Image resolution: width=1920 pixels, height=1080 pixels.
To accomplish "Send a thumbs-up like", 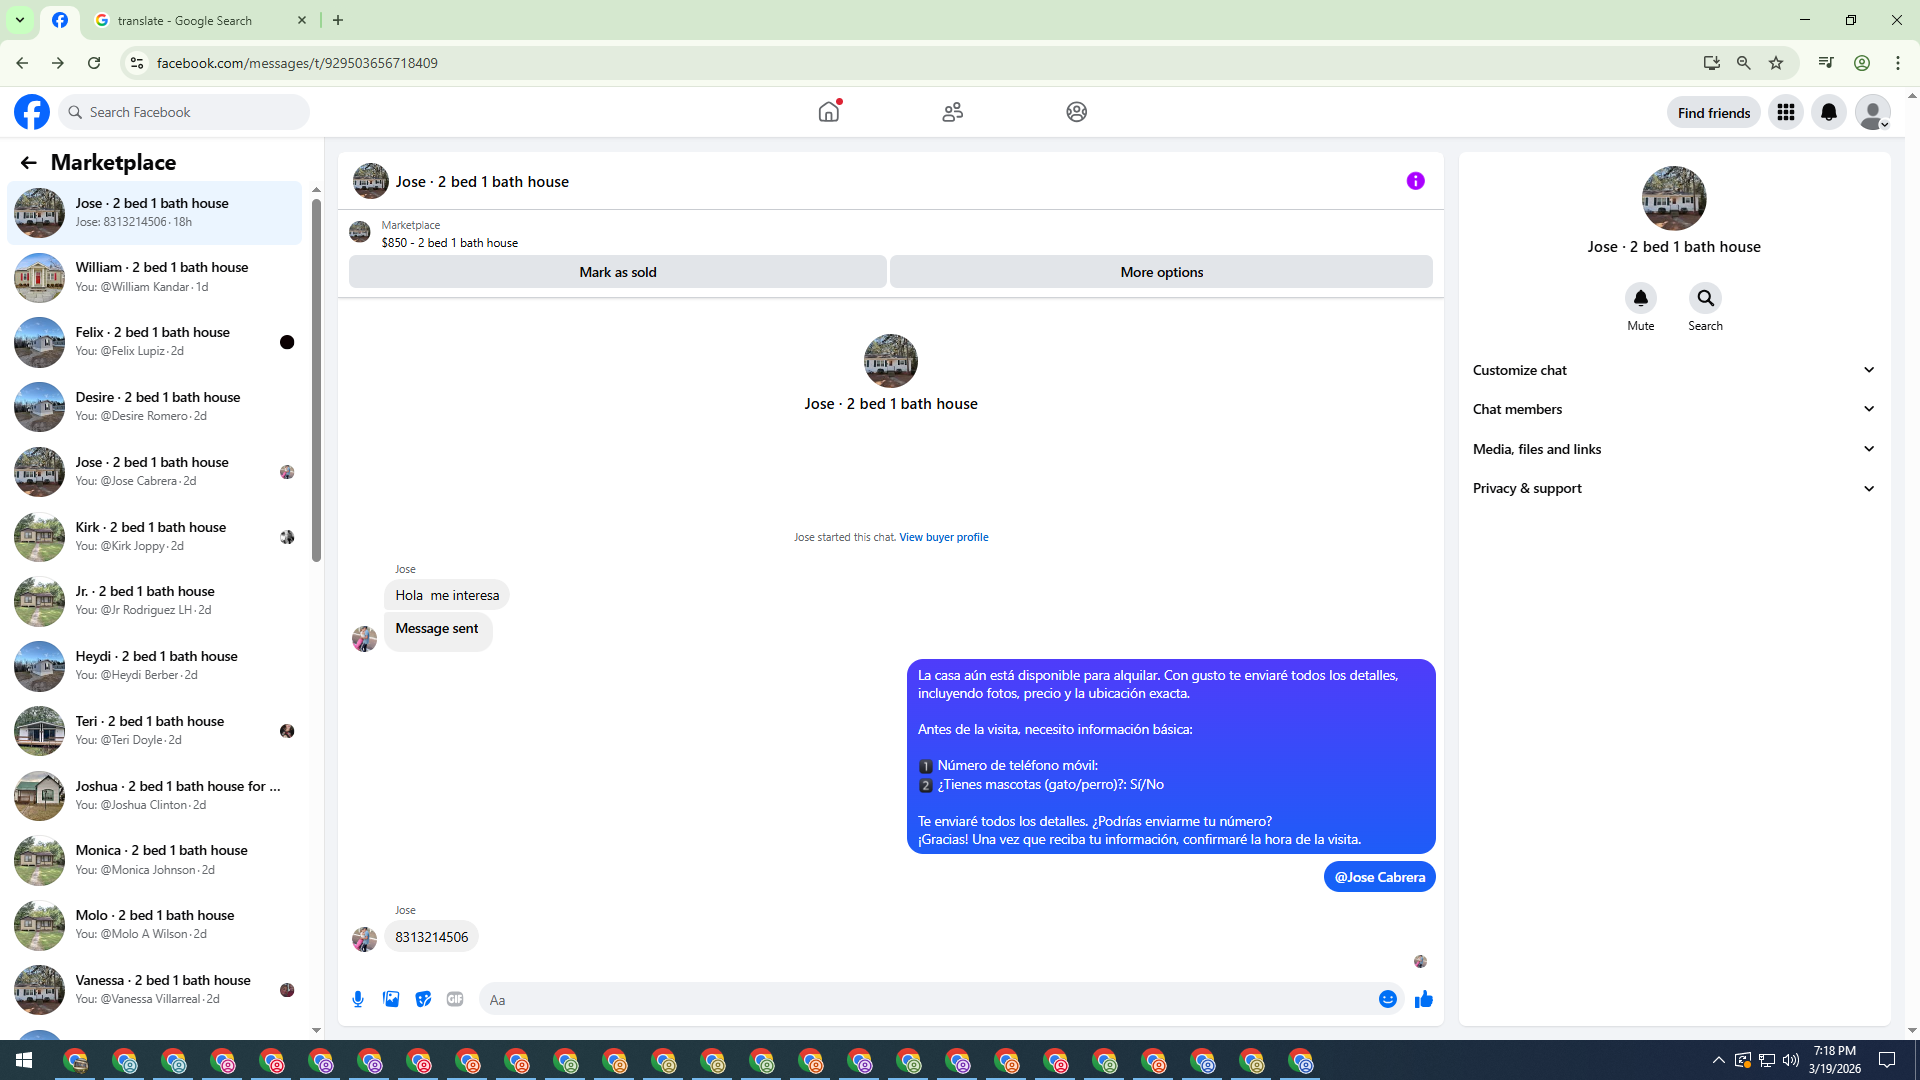I will (1424, 999).
